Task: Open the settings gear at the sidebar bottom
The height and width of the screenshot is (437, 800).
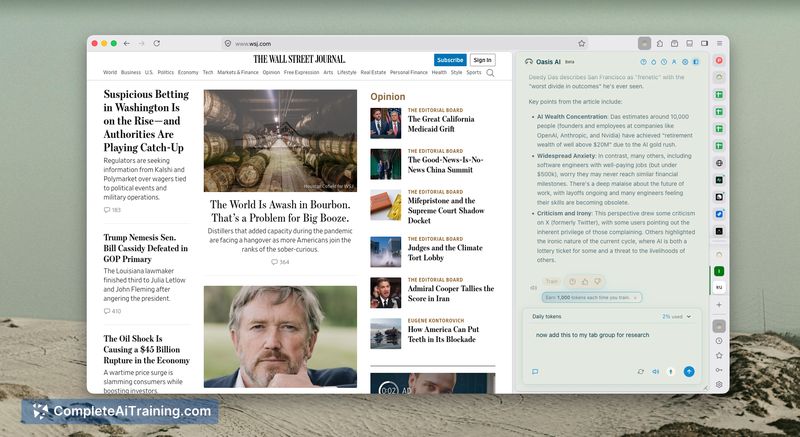Action: (719, 384)
